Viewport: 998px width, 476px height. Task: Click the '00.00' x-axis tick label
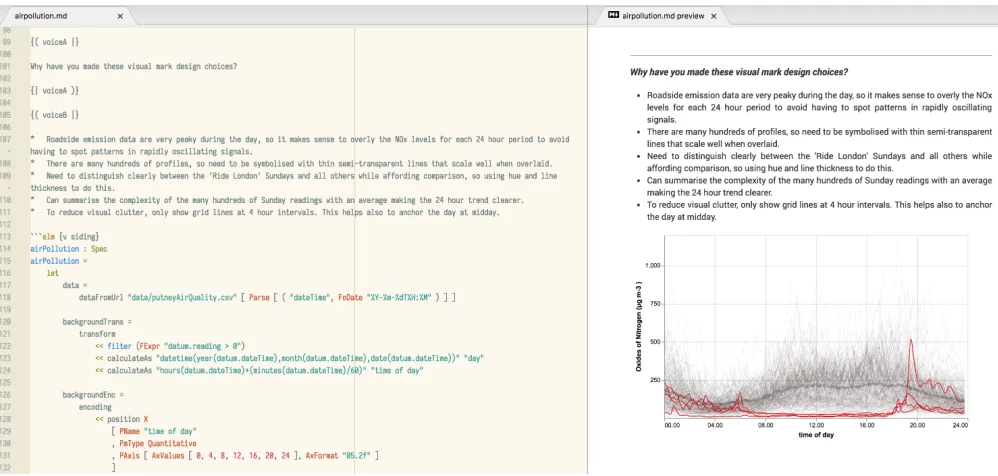coord(672,425)
